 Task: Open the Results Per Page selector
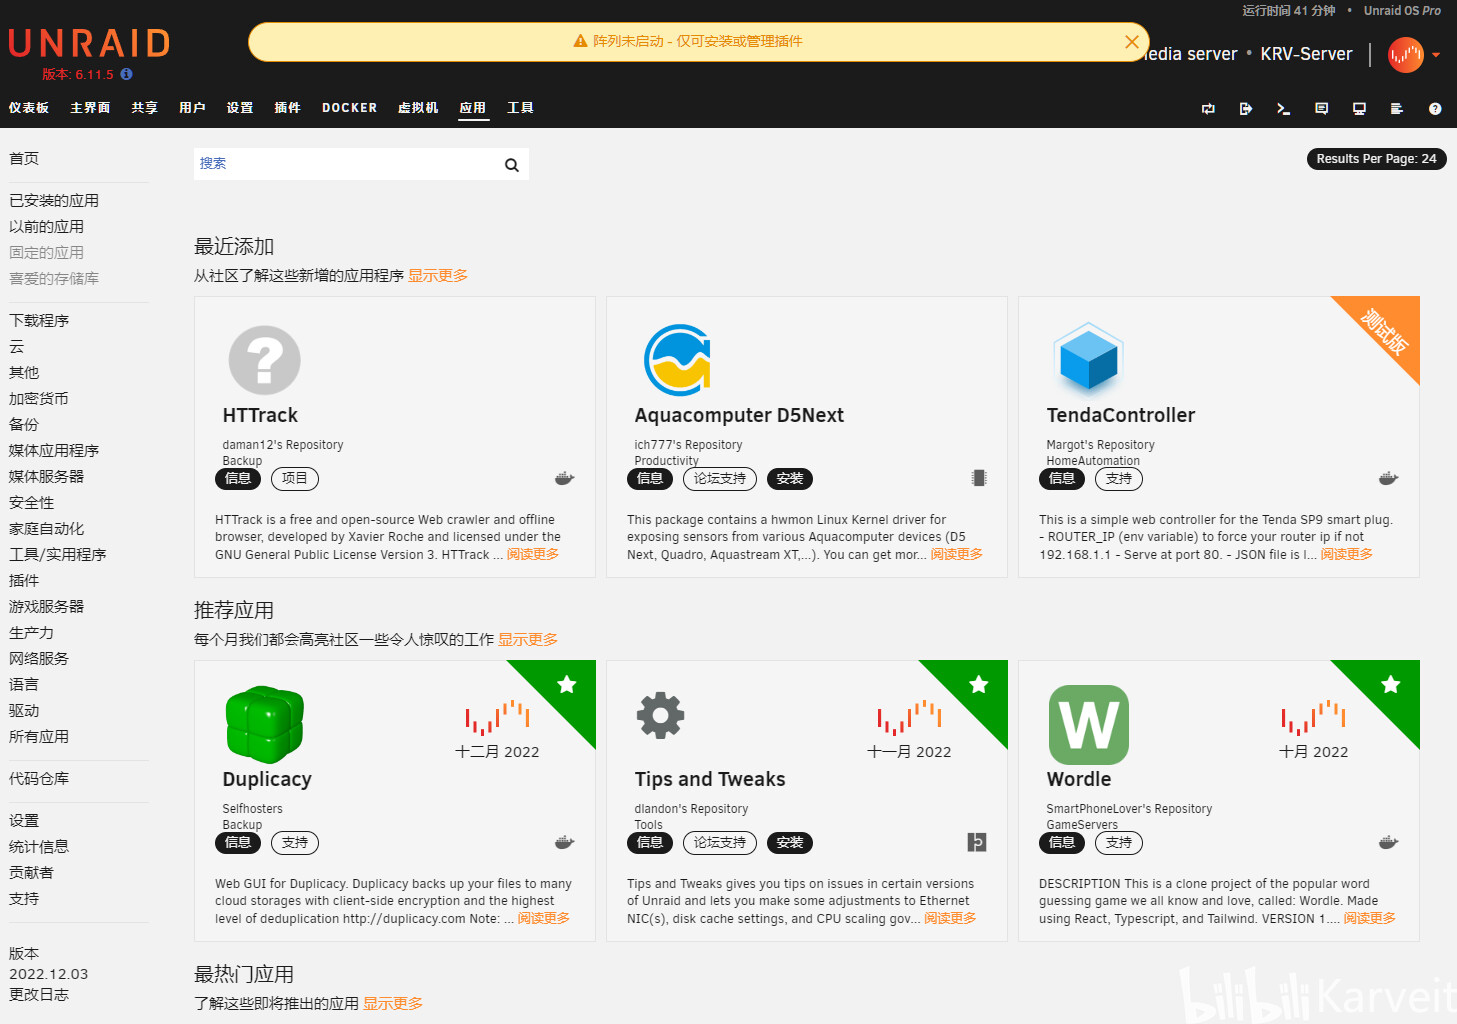(1376, 159)
